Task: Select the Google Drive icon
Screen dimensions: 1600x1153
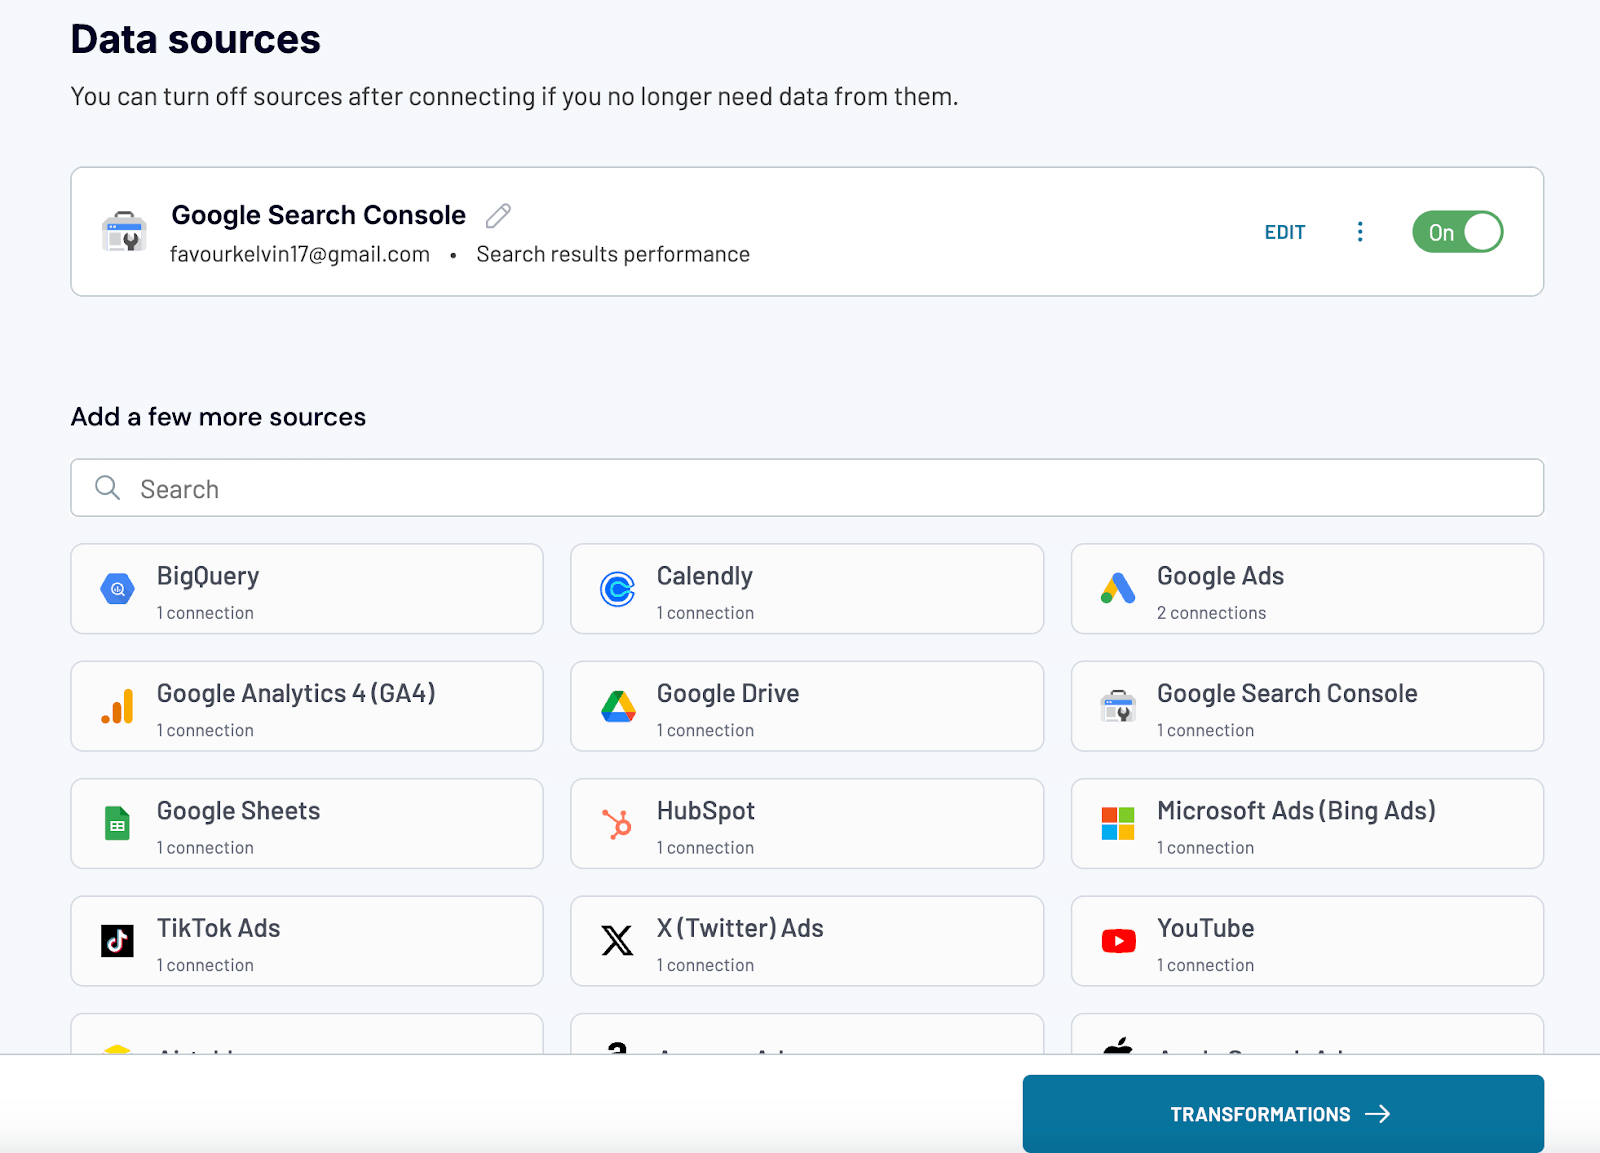Action: pos(618,706)
